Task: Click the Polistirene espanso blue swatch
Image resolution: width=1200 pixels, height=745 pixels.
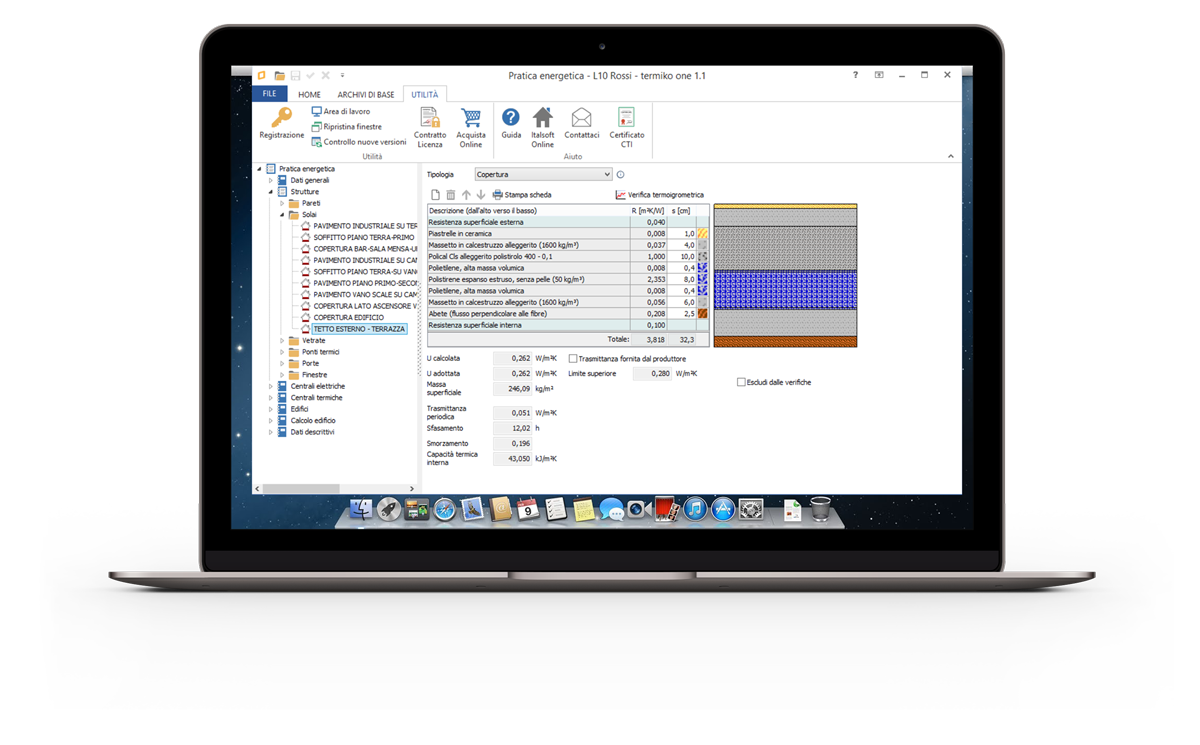Action: pyautogui.click(x=703, y=280)
